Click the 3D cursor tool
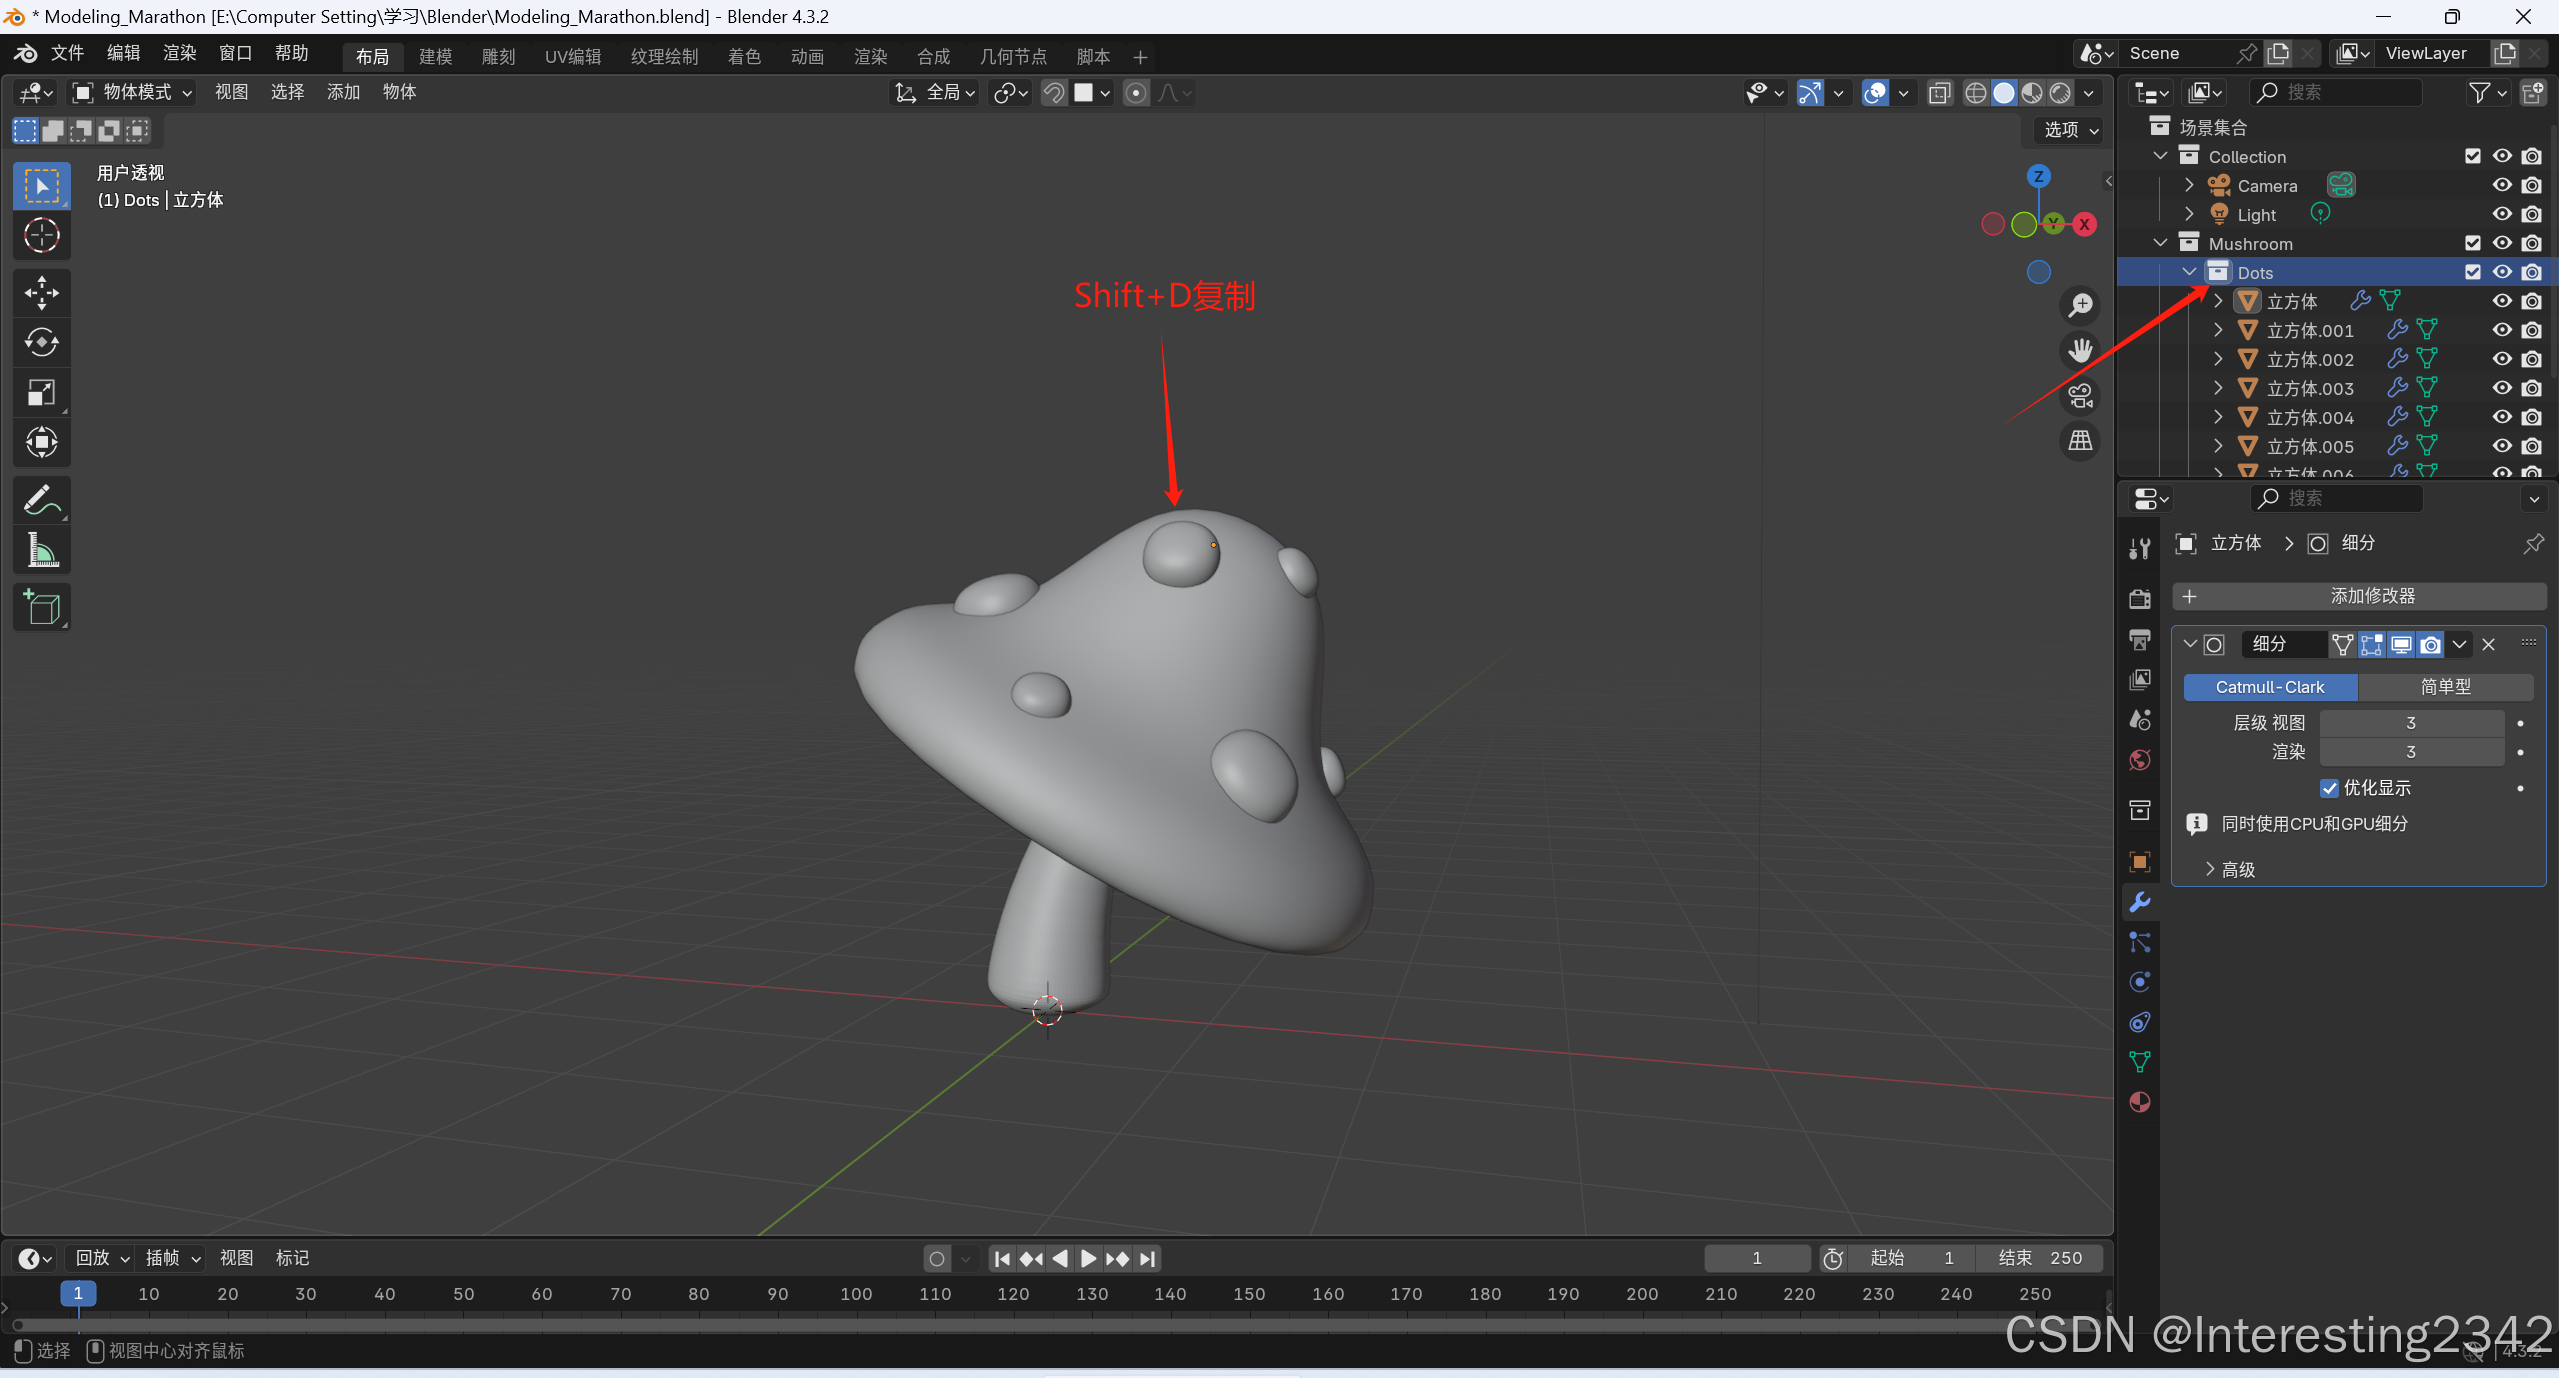Viewport: 2559px width, 1378px height. click(x=41, y=236)
